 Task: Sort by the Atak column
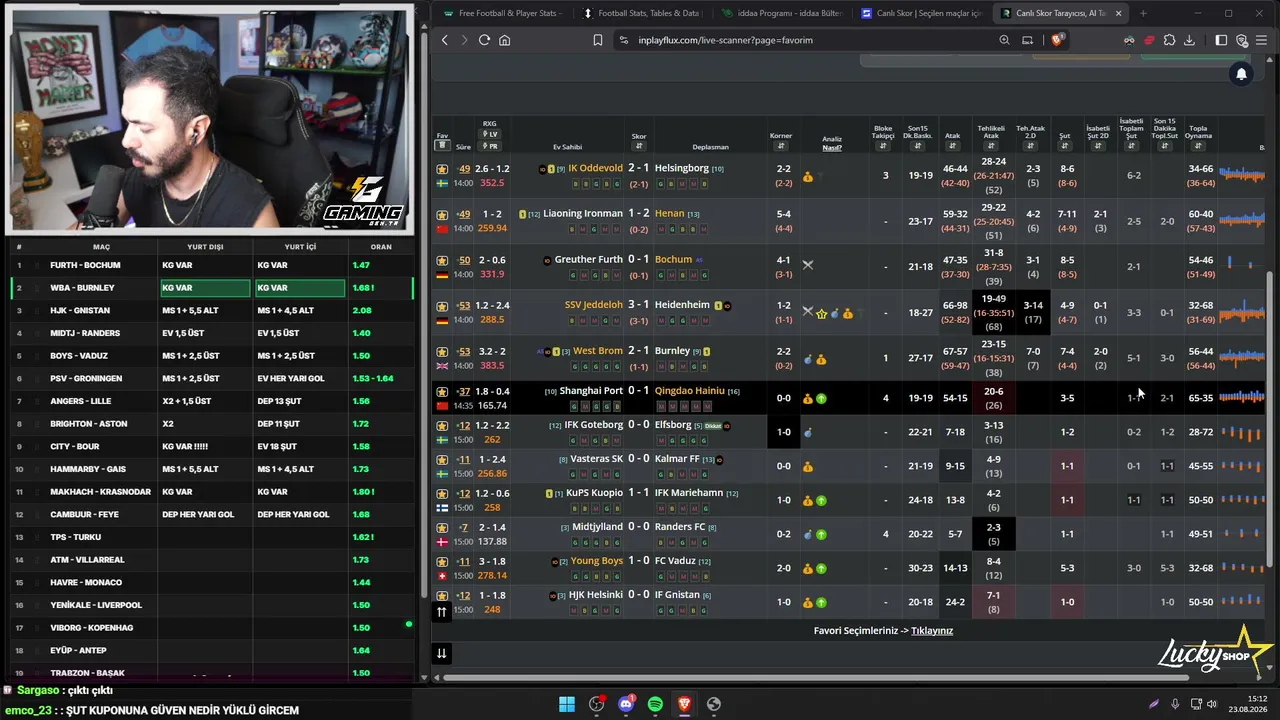coord(952,146)
